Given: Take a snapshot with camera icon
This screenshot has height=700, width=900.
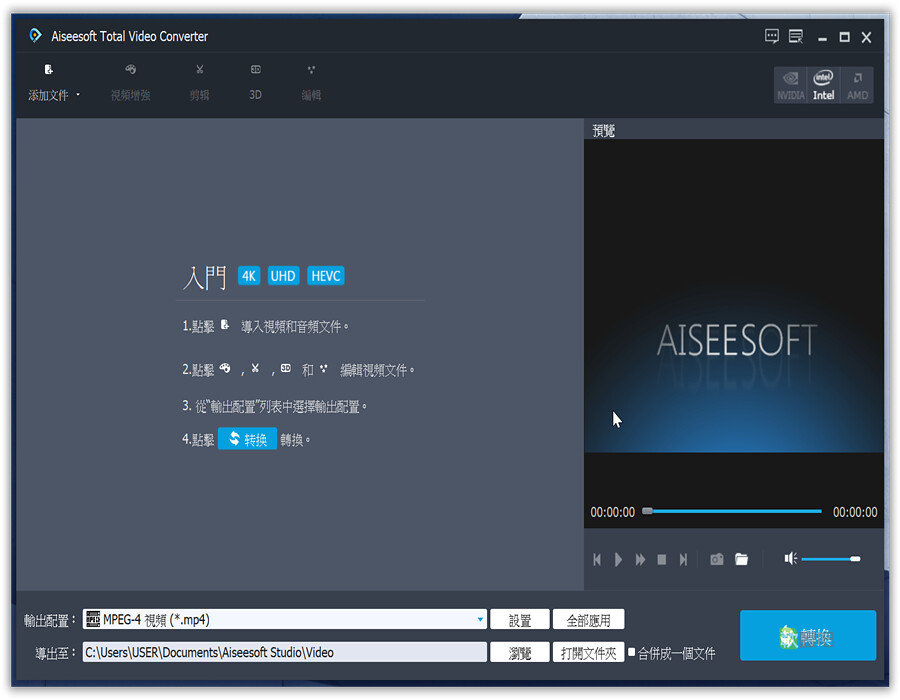Looking at the screenshot, I should tap(717, 559).
